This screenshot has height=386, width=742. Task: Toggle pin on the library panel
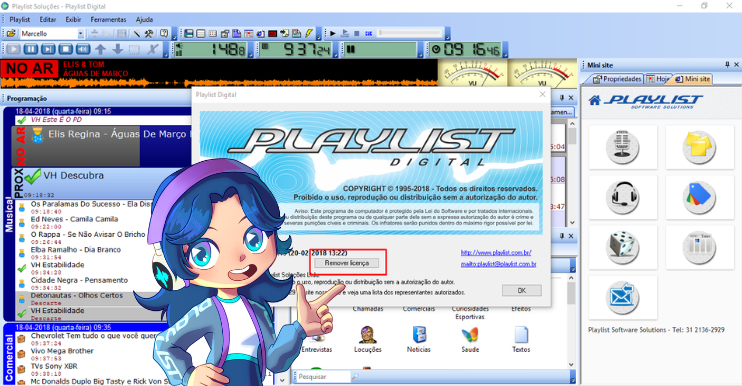pyautogui.click(x=562, y=236)
